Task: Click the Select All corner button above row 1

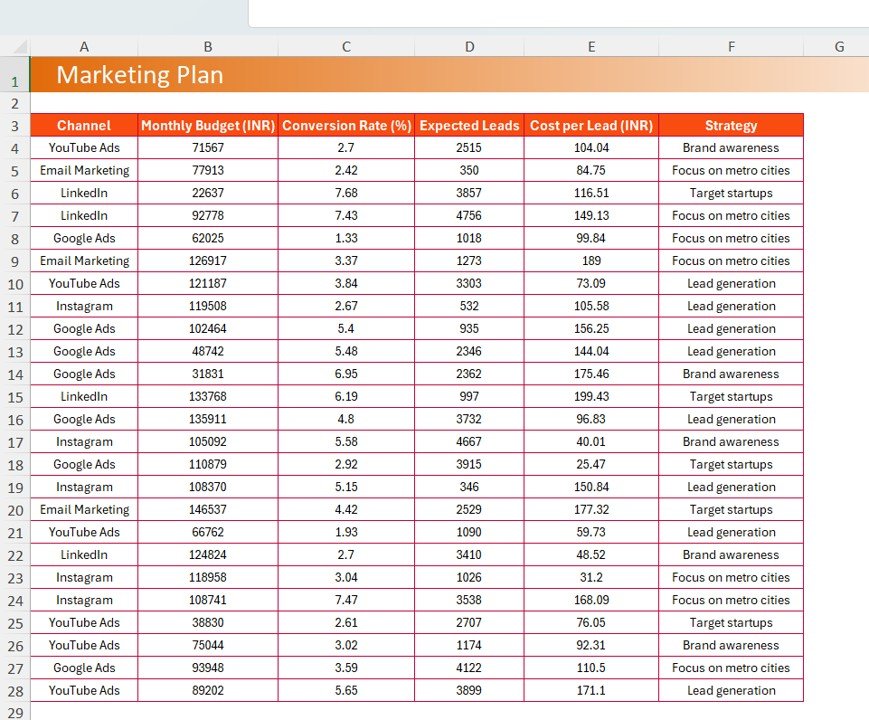Action: 14,46
